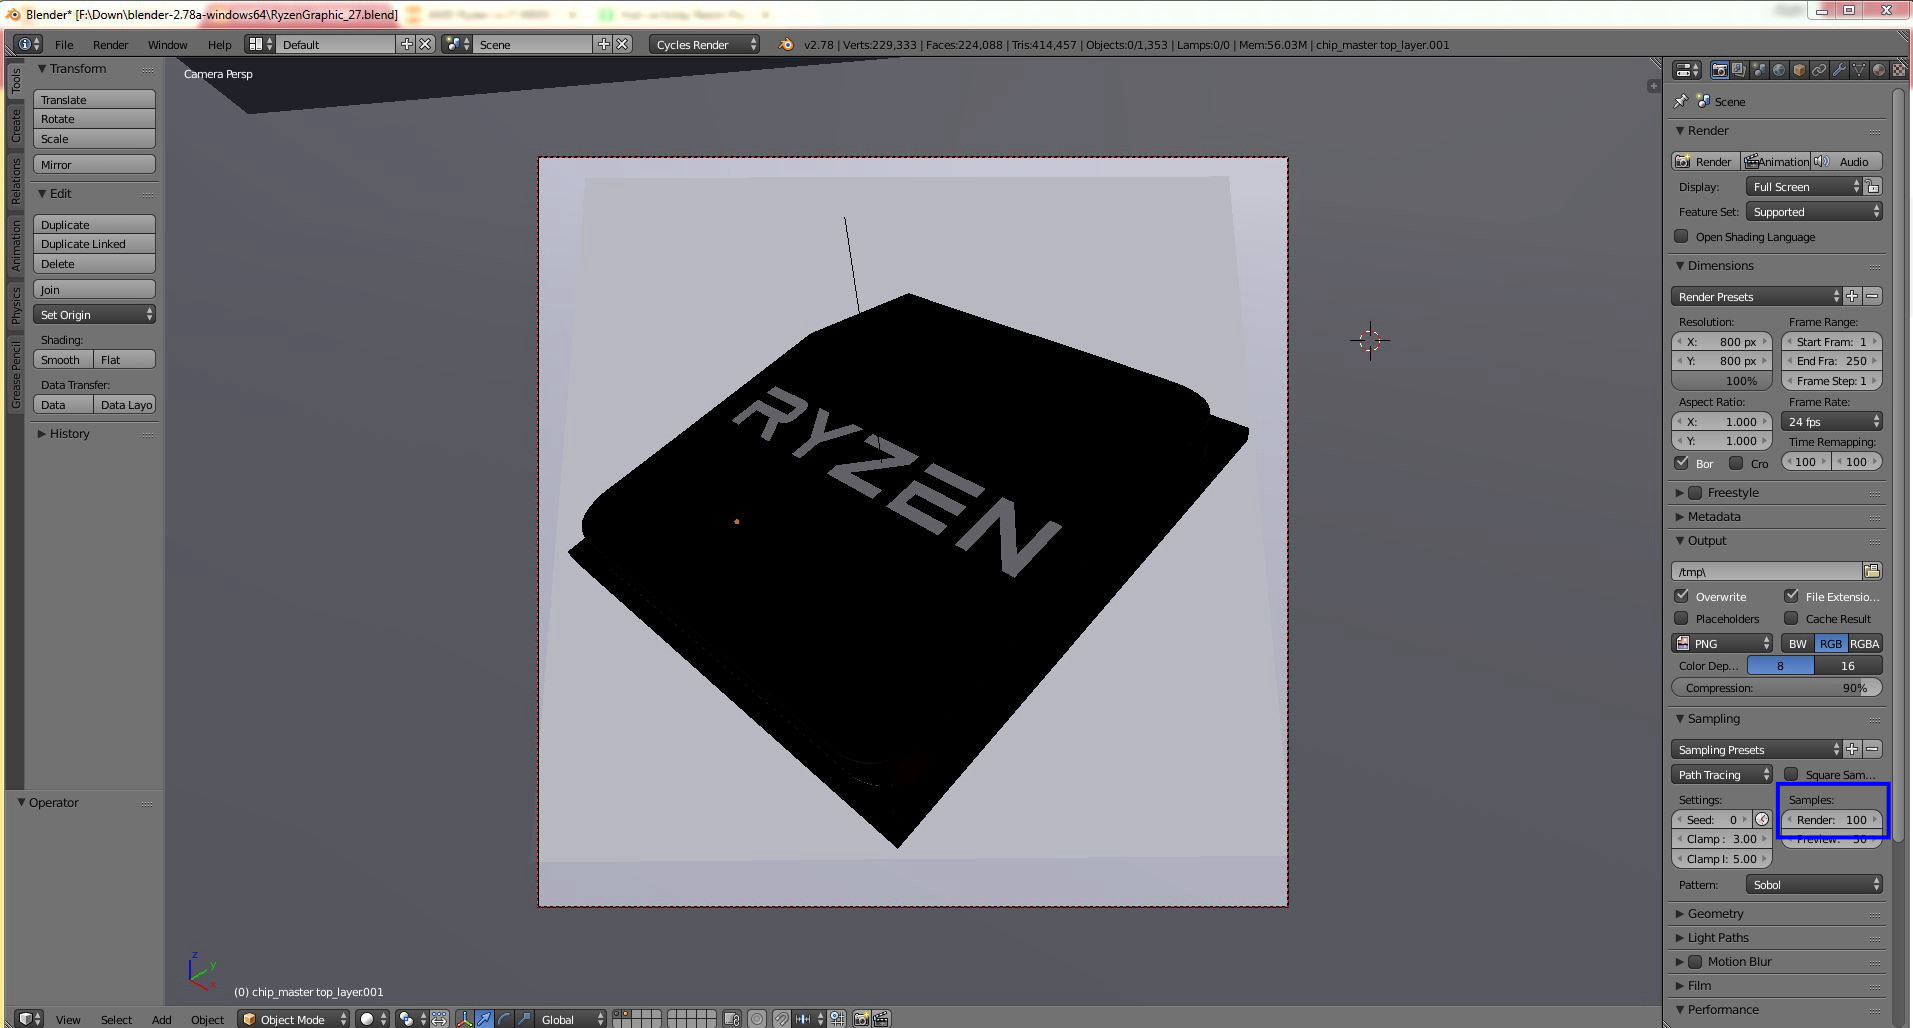
Task: Toggle the 3D manipulator axis icon
Action: [465, 1019]
